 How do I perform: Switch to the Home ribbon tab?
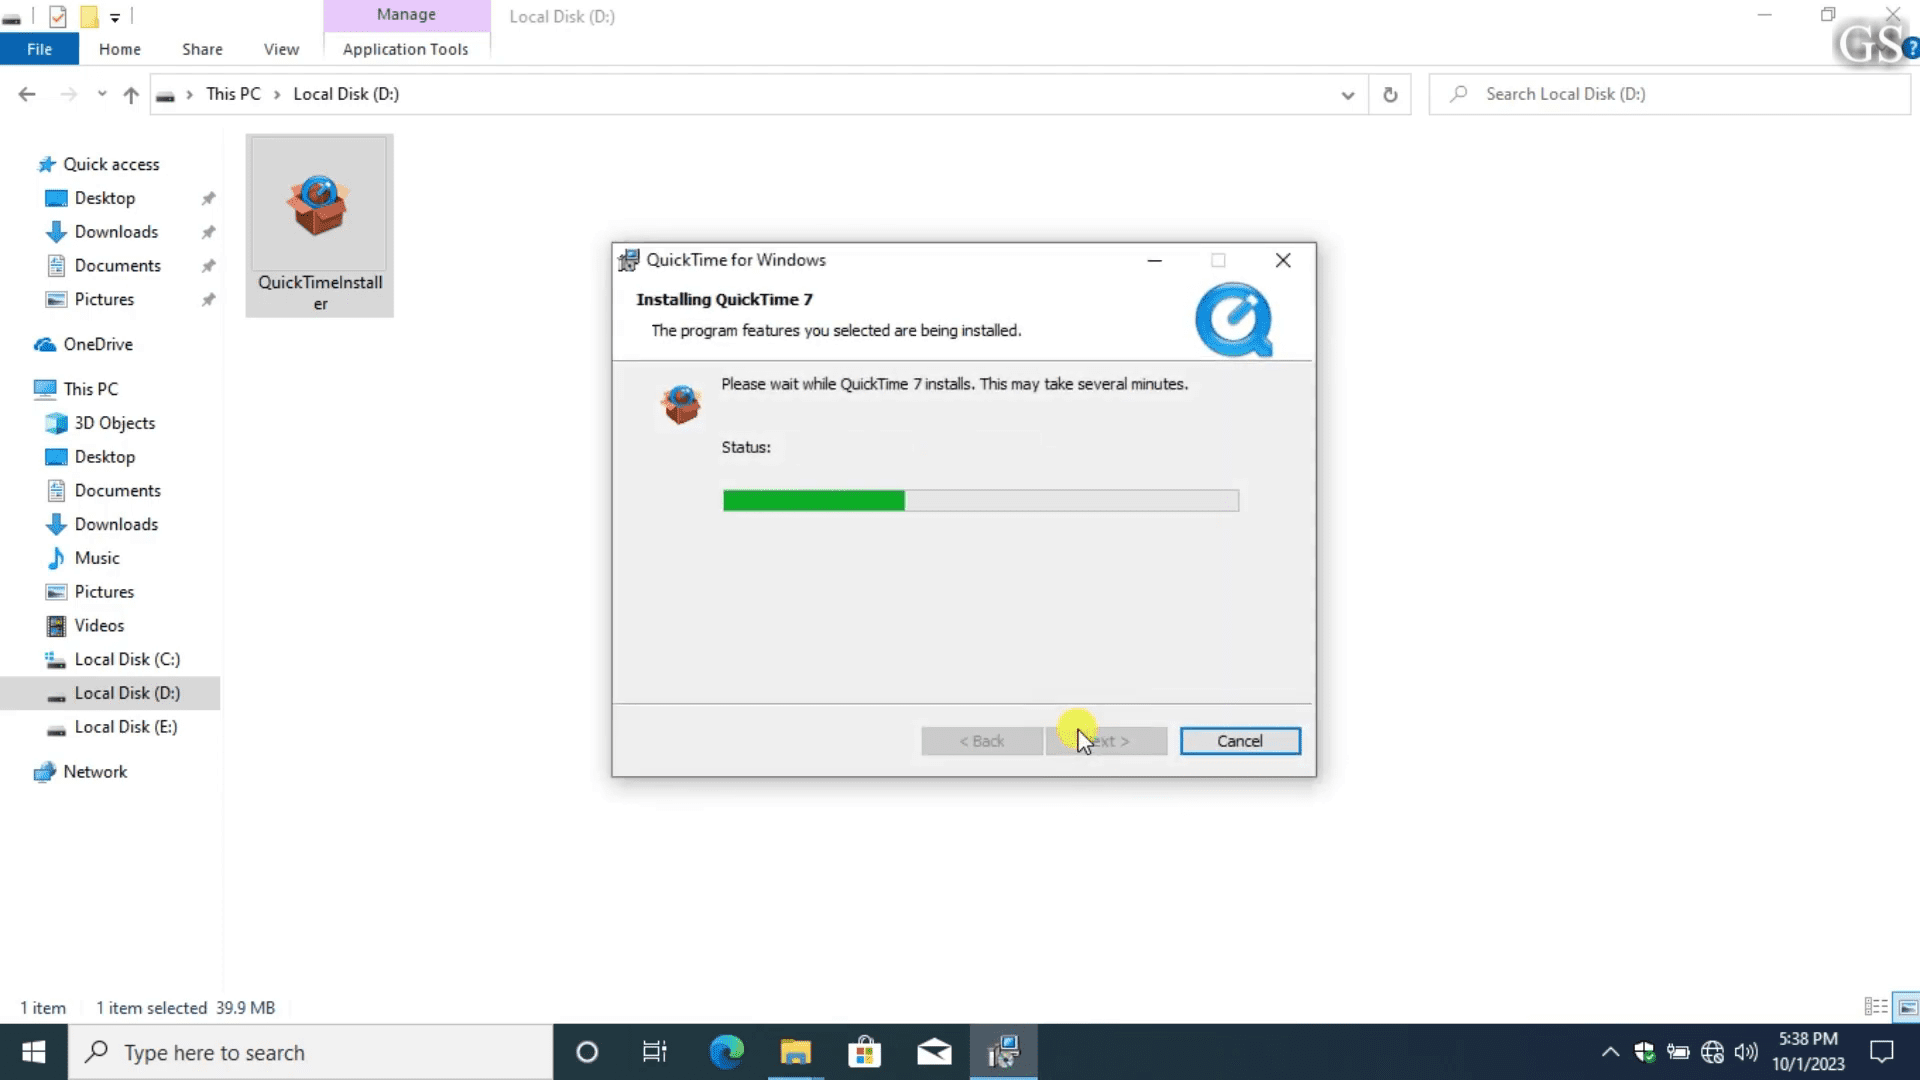(119, 49)
